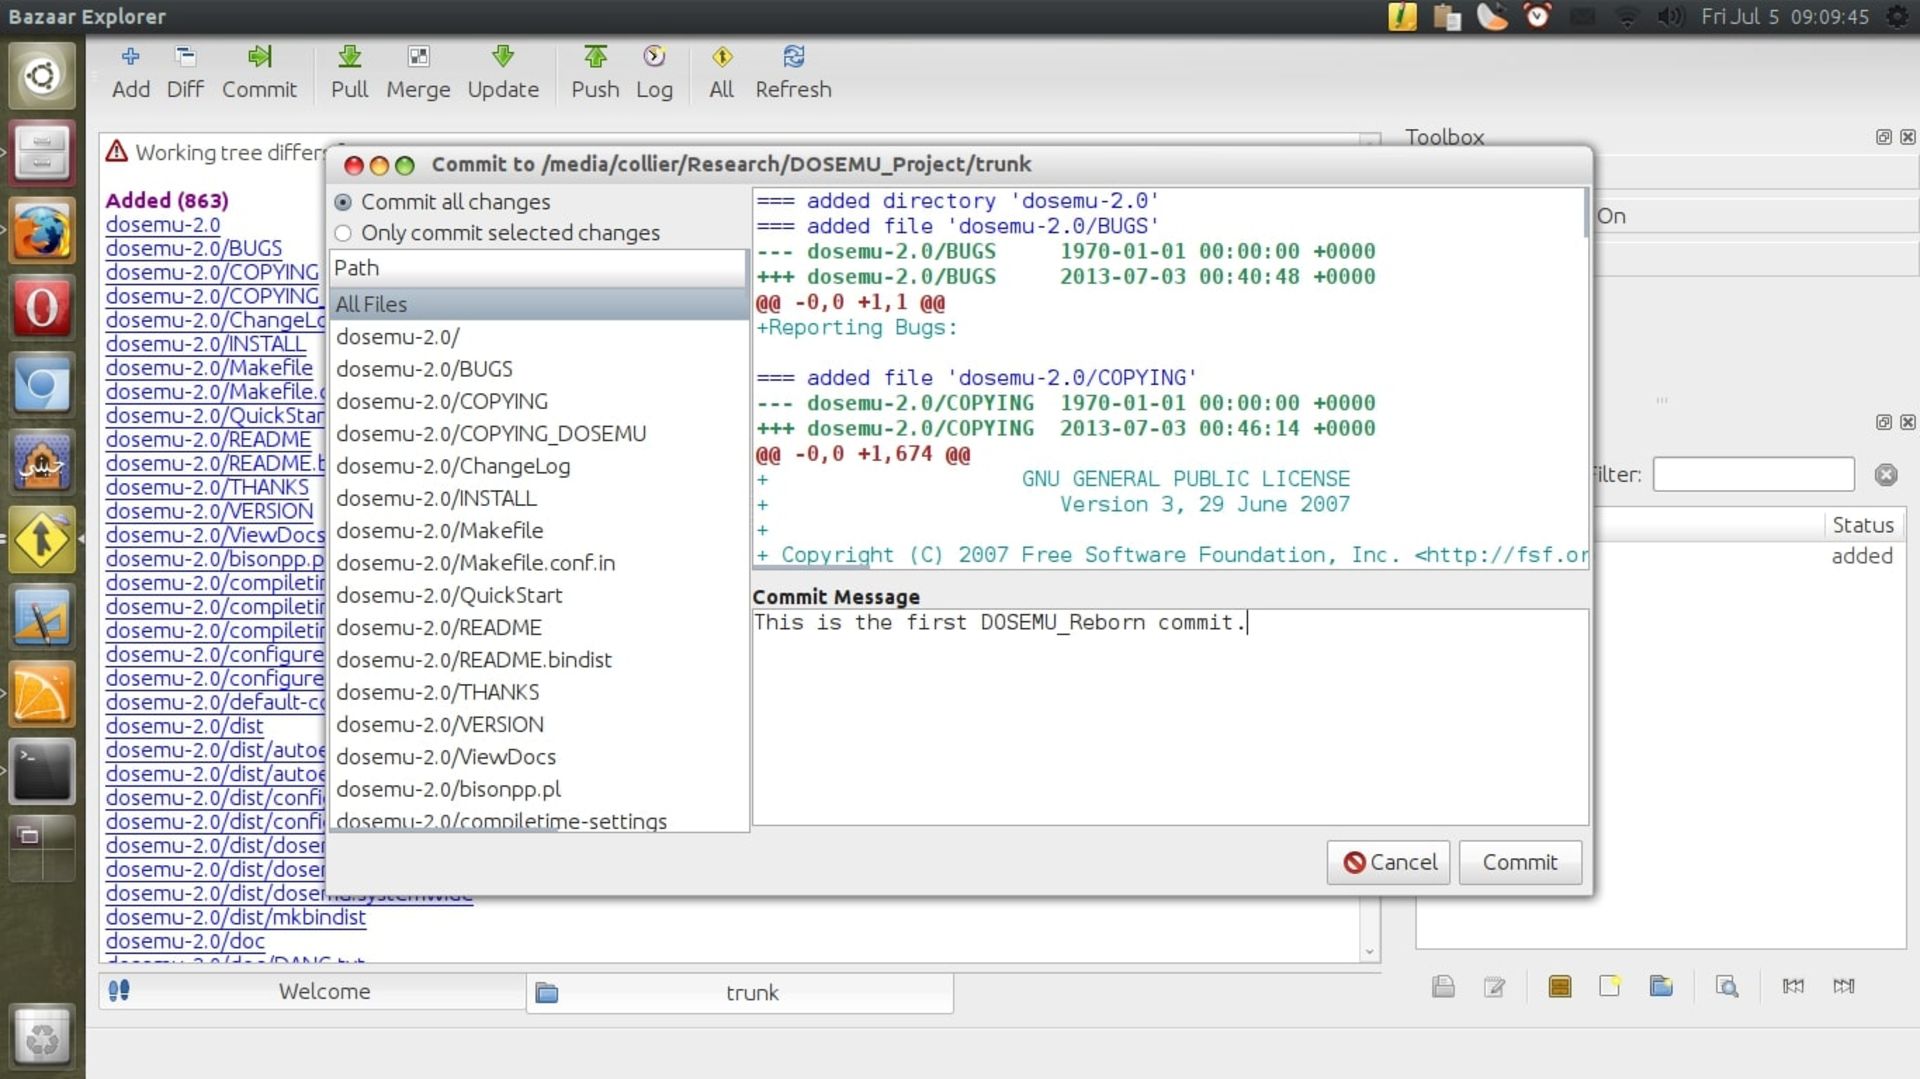Screen dimensions: 1920x1079
Task: Open dosemu-2.0 link in working tree
Action: click(x=163, y=225)
